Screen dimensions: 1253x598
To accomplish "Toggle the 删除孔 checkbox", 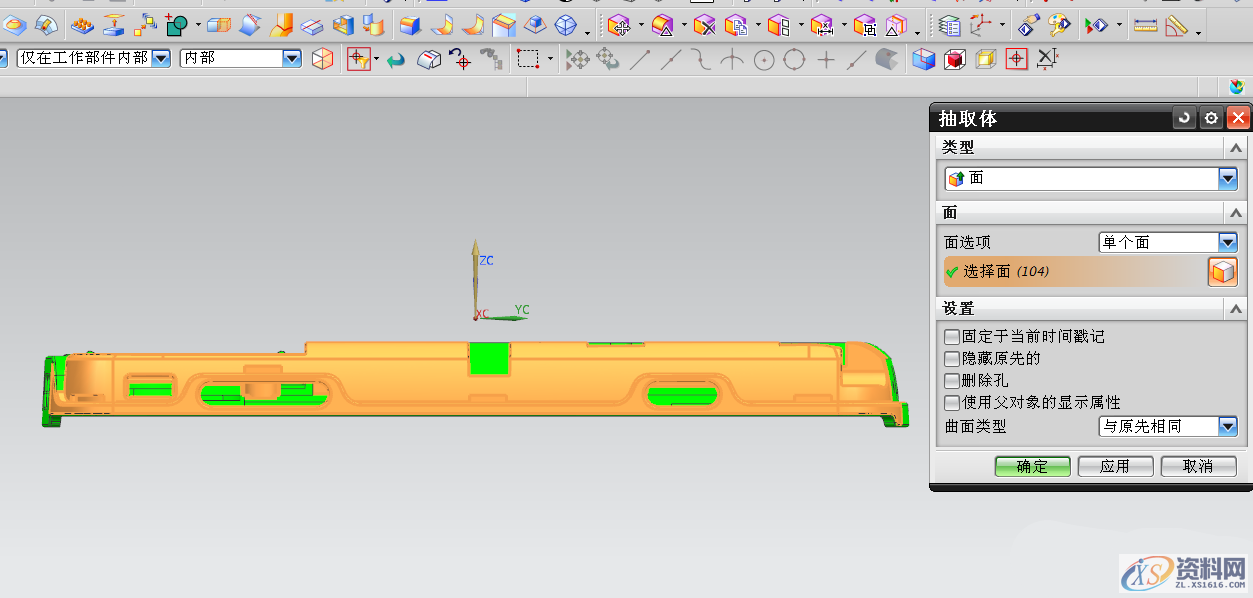I will tap(952, 381).
